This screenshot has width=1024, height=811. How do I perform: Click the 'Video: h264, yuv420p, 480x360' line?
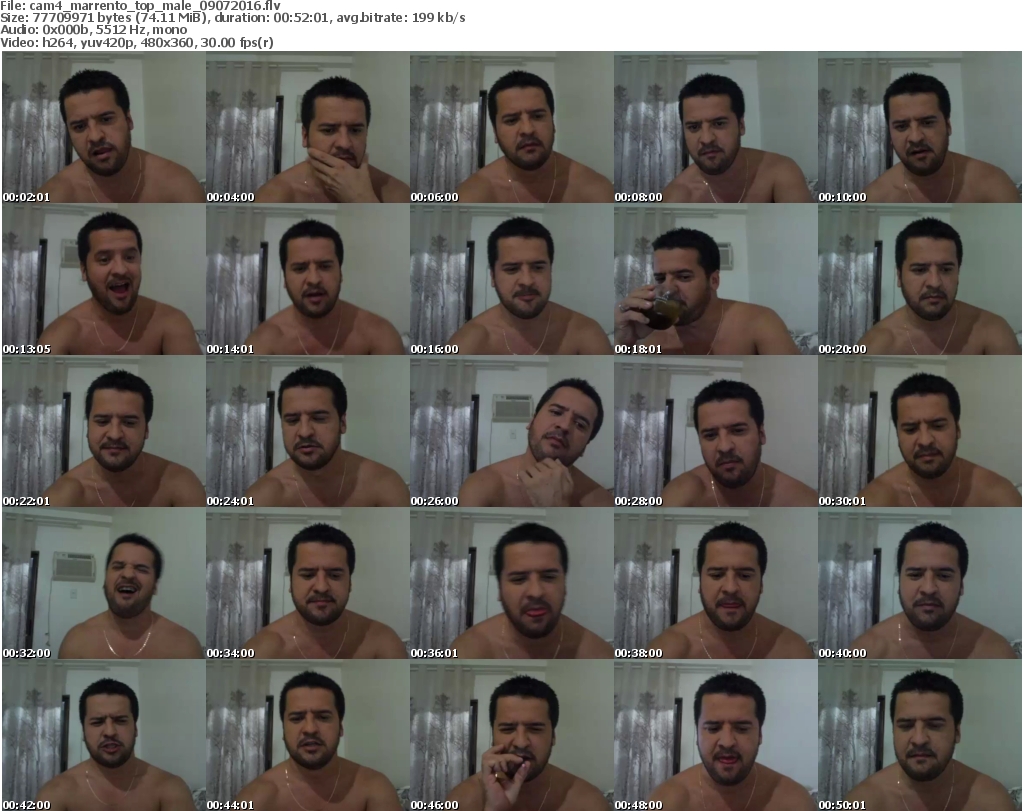pos(136,42)
